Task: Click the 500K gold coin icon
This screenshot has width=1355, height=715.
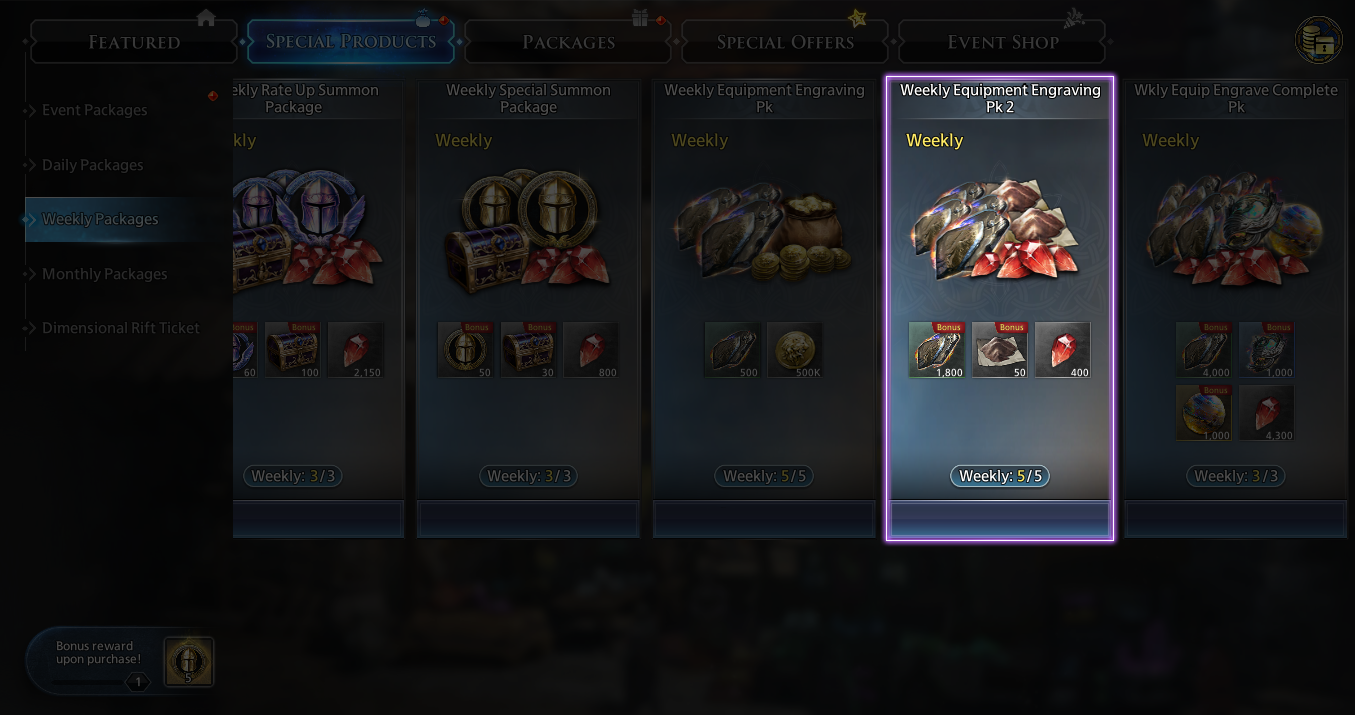Action: (795, 350)
